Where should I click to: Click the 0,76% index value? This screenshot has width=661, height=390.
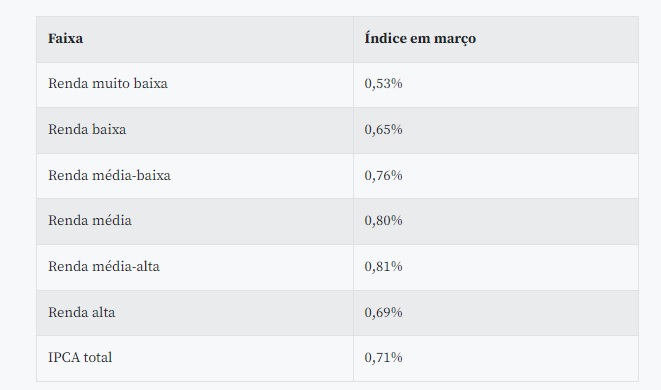(x=383, y=175)
